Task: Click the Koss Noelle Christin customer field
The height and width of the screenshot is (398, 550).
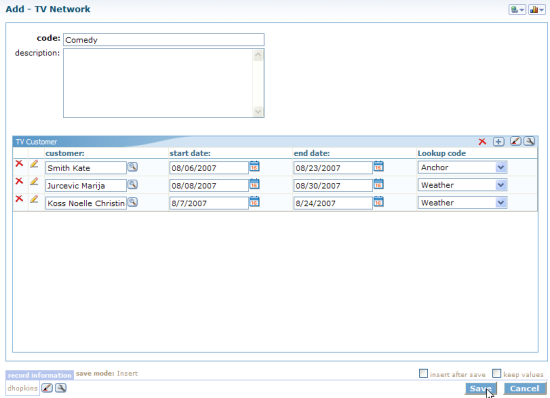Action: coord(86,203)
